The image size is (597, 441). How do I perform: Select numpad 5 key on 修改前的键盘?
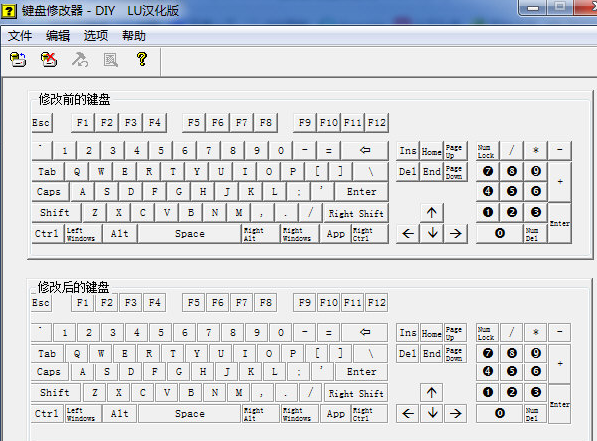(x=512, y=191)
